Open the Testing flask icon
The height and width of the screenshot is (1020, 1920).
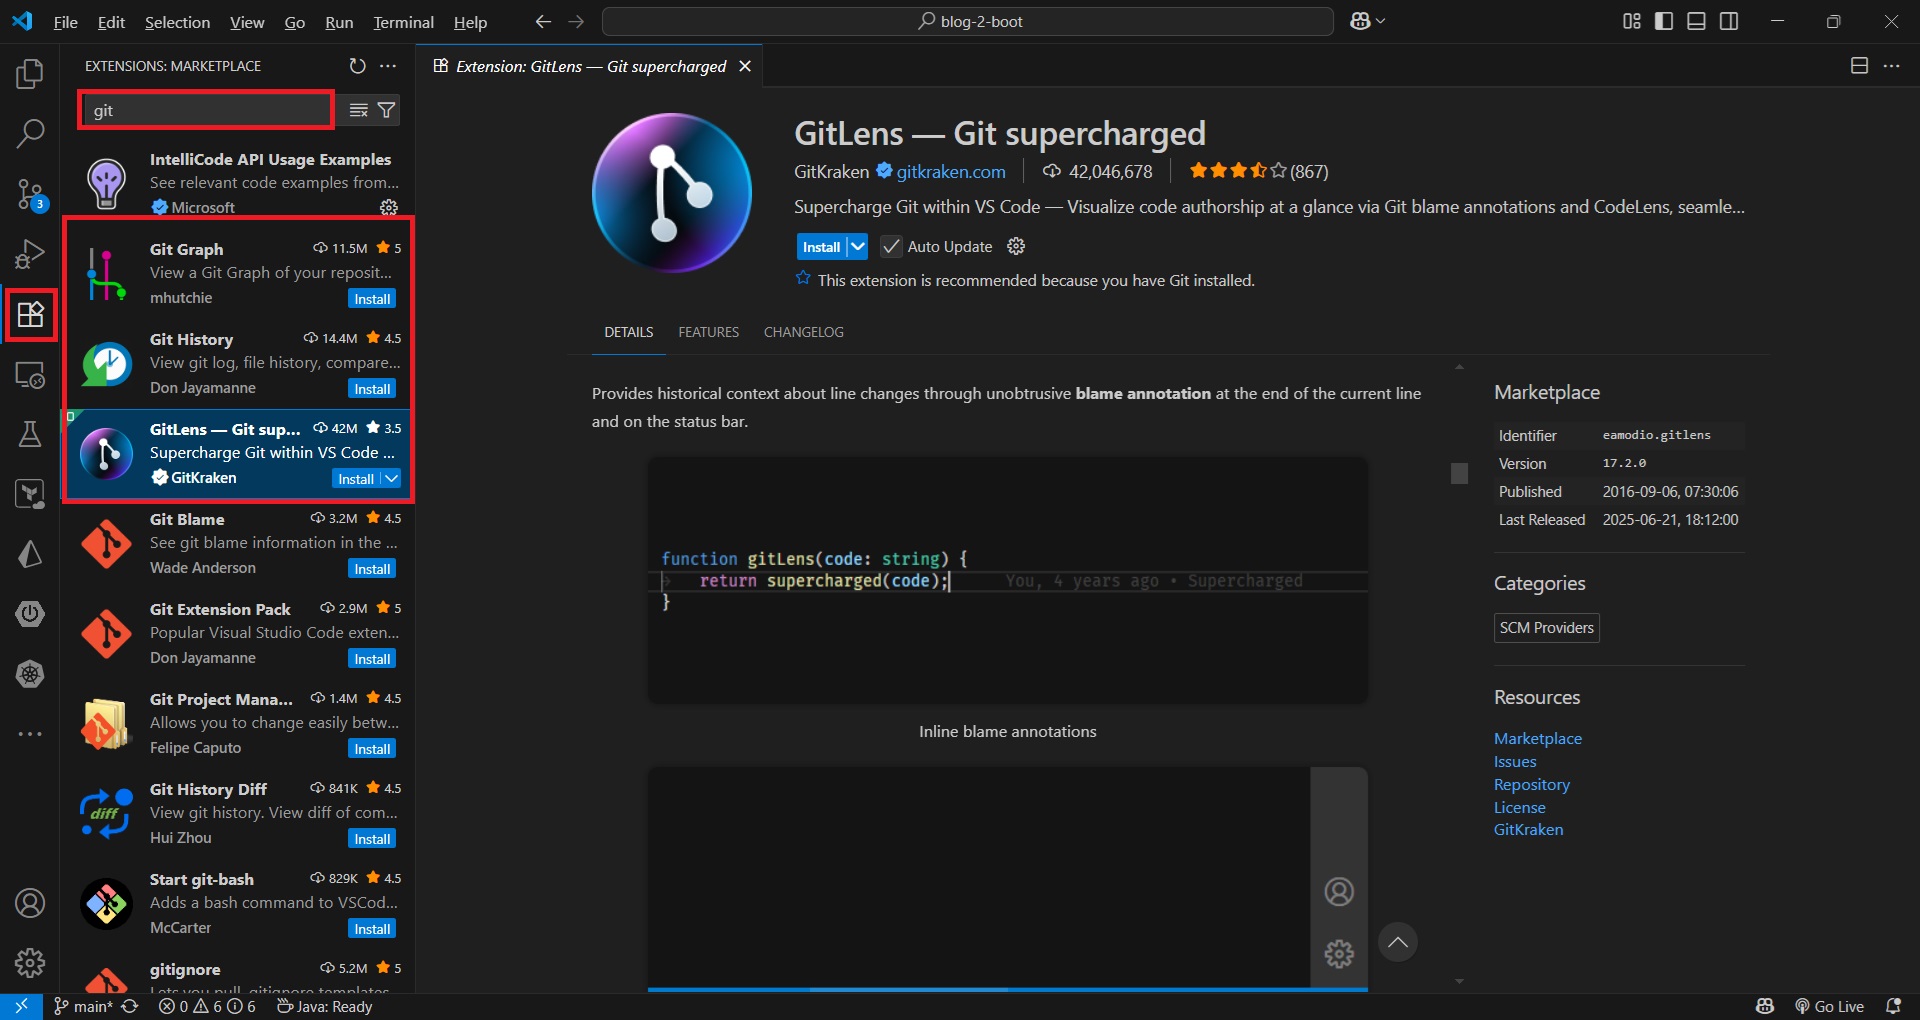click(x=30, y=434)
